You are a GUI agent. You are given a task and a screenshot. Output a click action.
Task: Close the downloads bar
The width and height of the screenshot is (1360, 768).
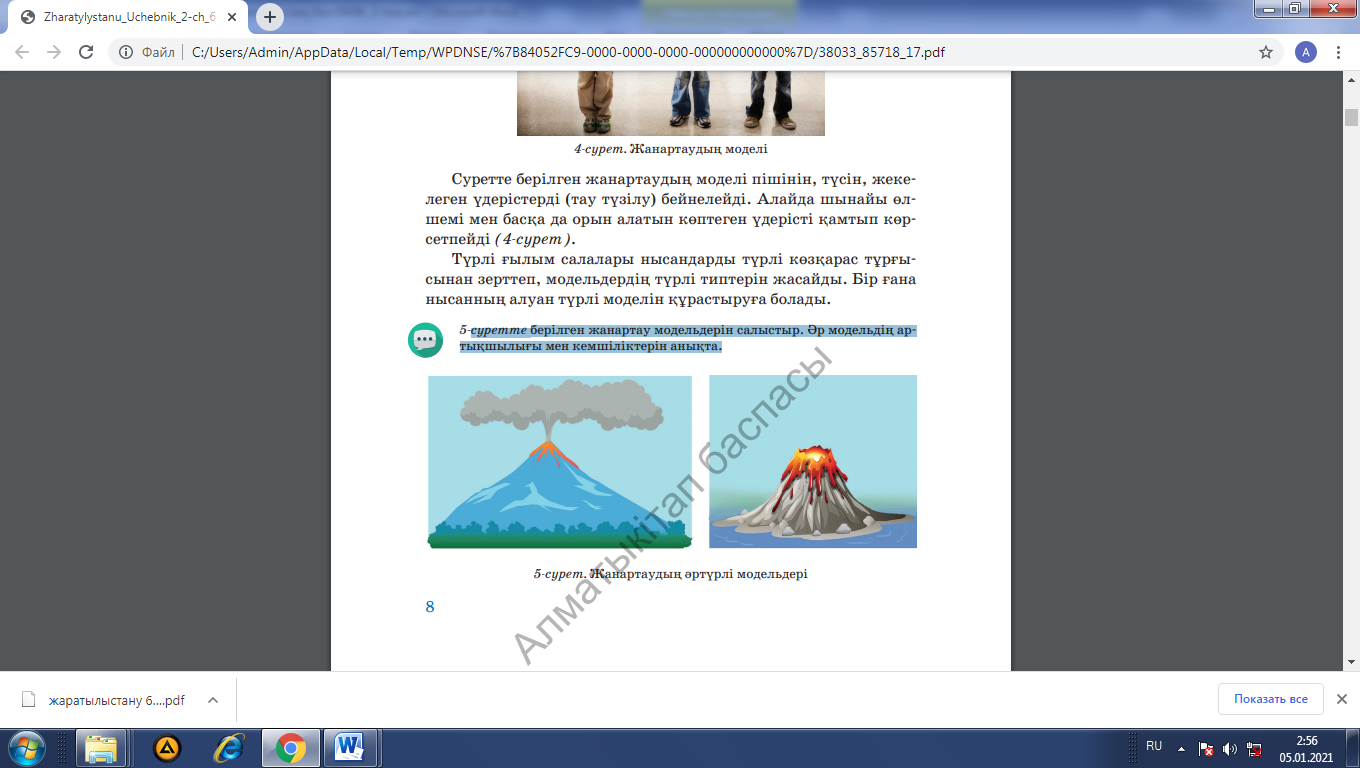pos(1342,699)
